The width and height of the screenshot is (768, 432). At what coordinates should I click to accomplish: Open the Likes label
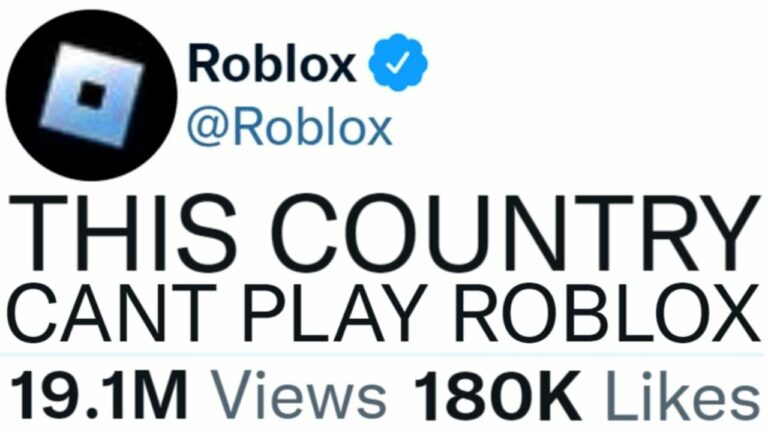click(x=682, y=395)
